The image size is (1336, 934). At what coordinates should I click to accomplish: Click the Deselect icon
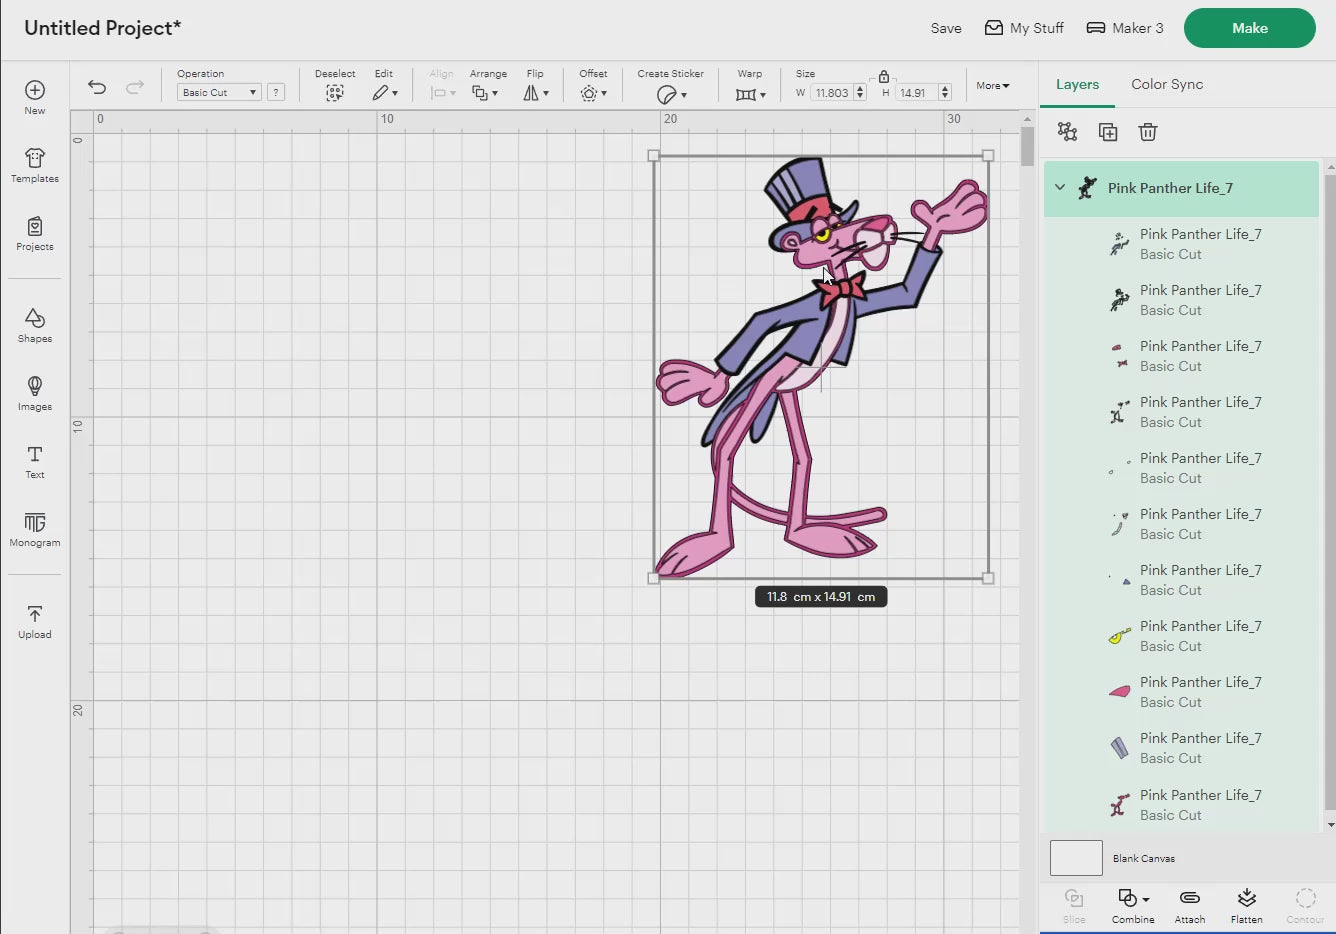[335, 93]
